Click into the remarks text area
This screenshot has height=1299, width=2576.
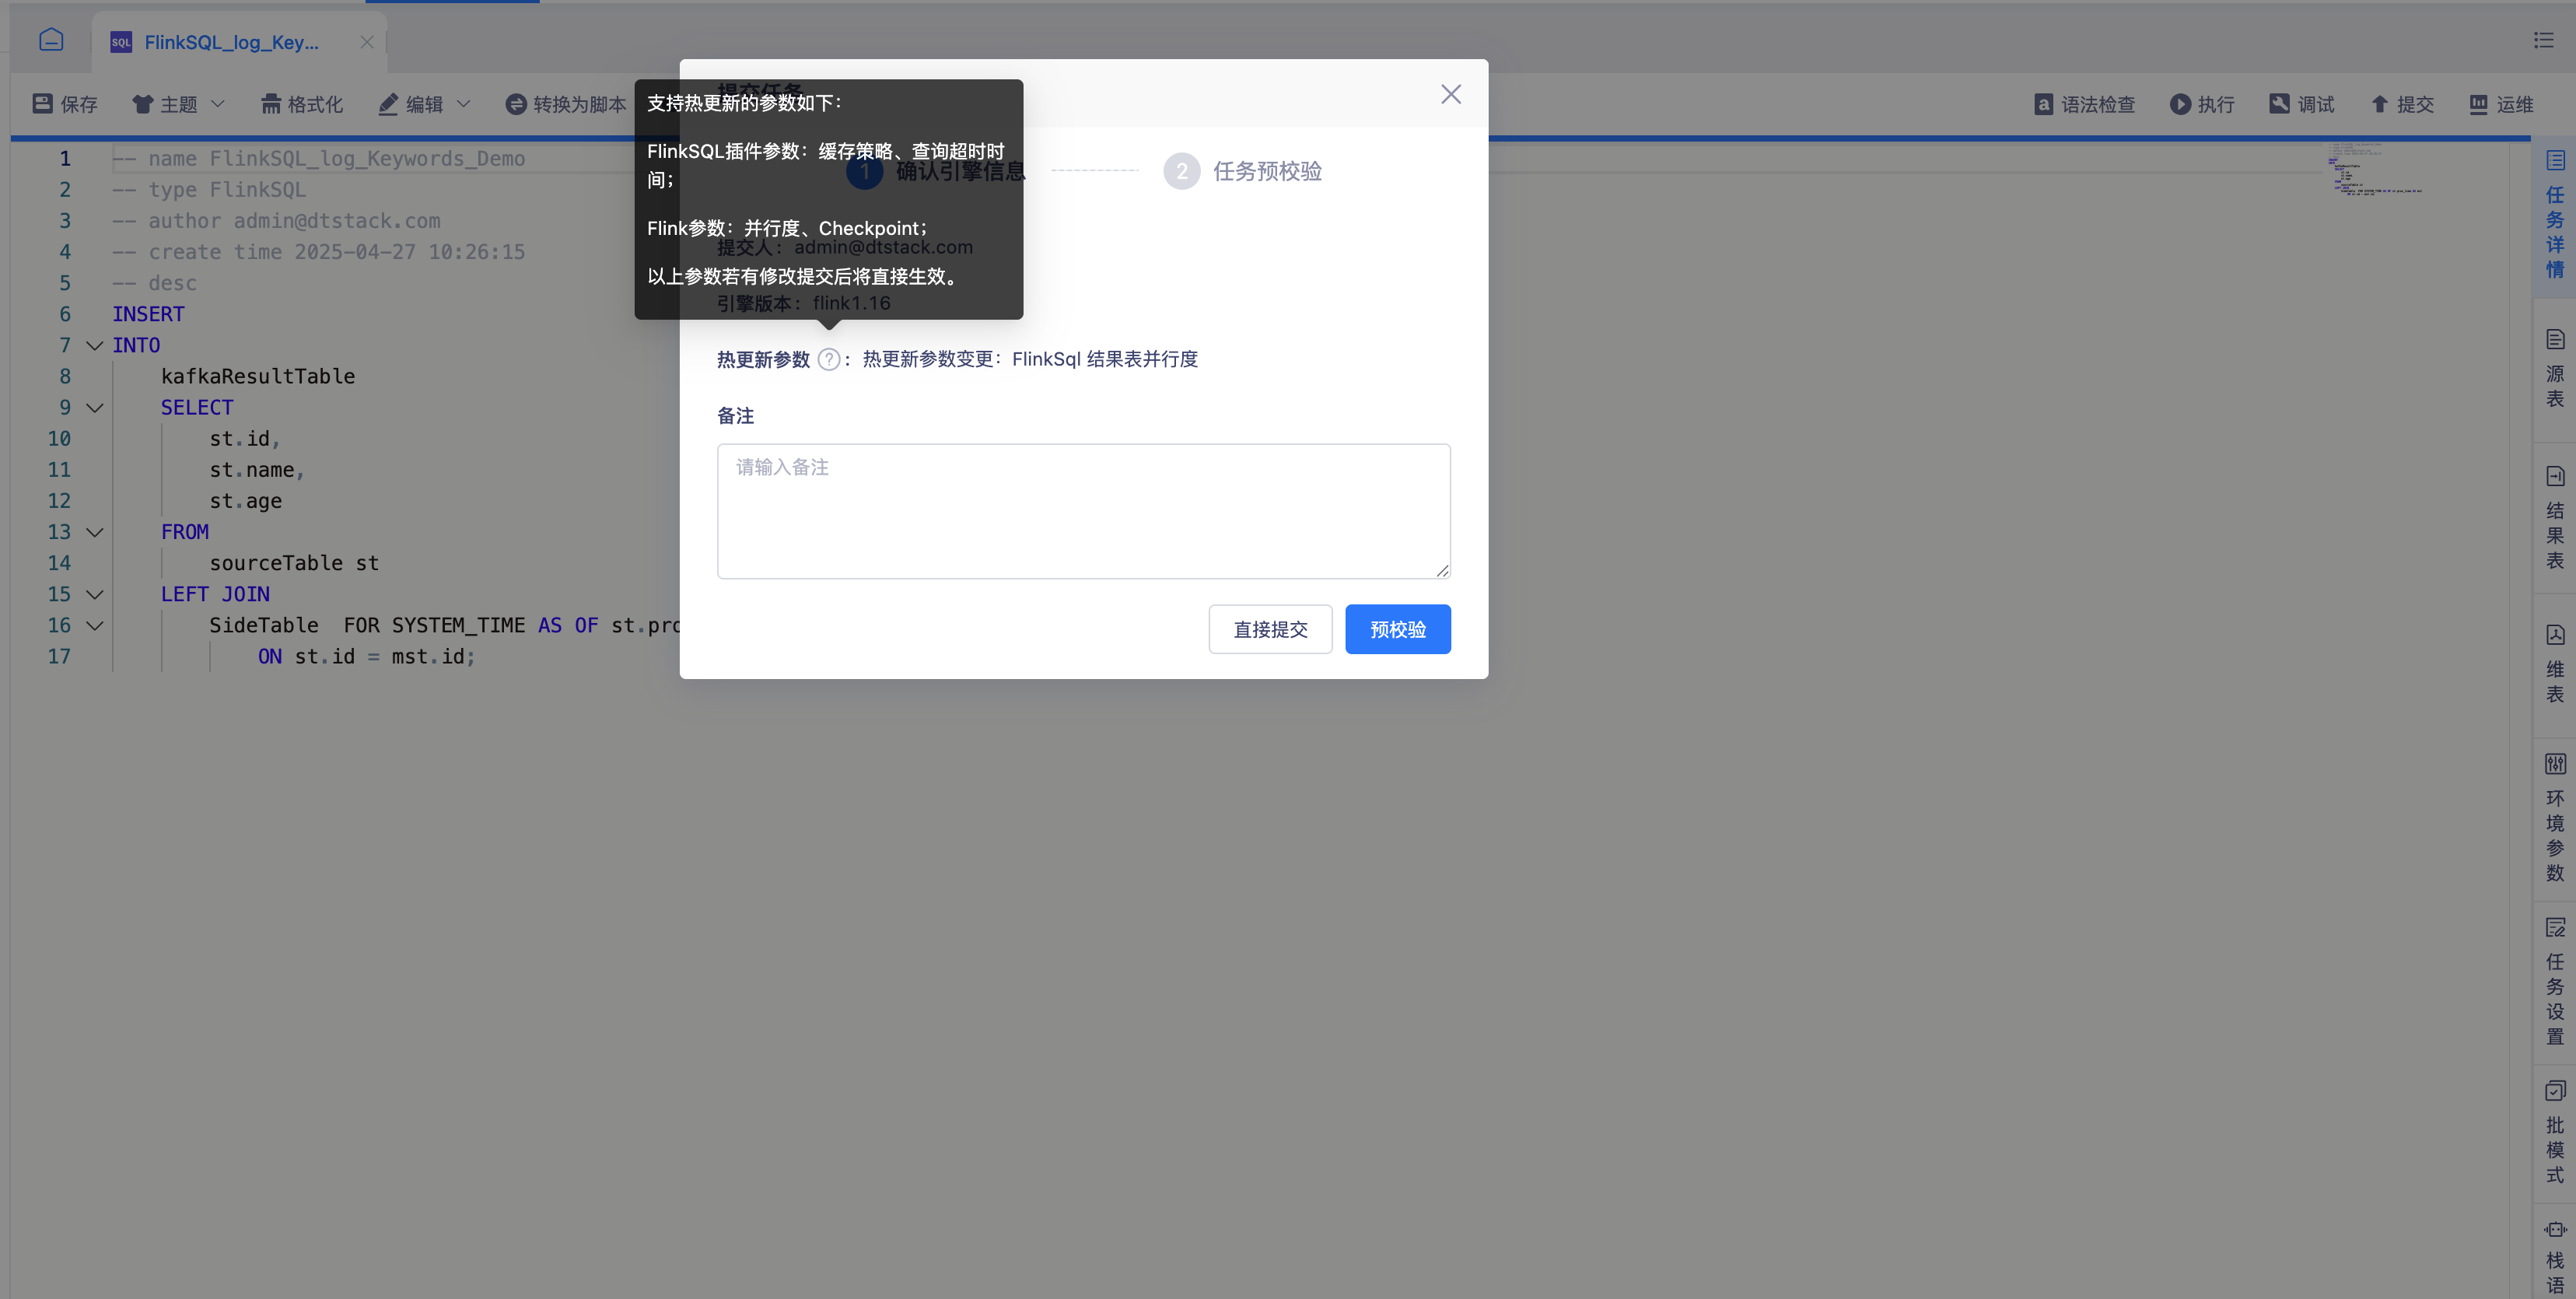coord(1083,511)
